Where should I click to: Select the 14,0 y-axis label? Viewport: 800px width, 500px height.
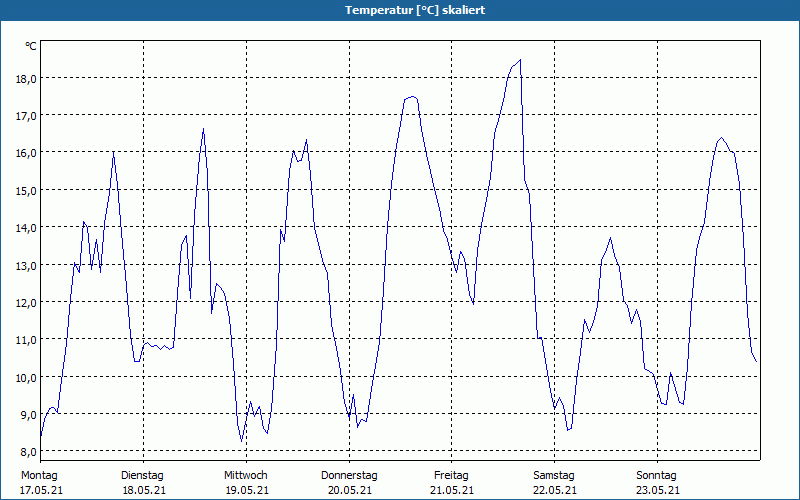(28, 228)
